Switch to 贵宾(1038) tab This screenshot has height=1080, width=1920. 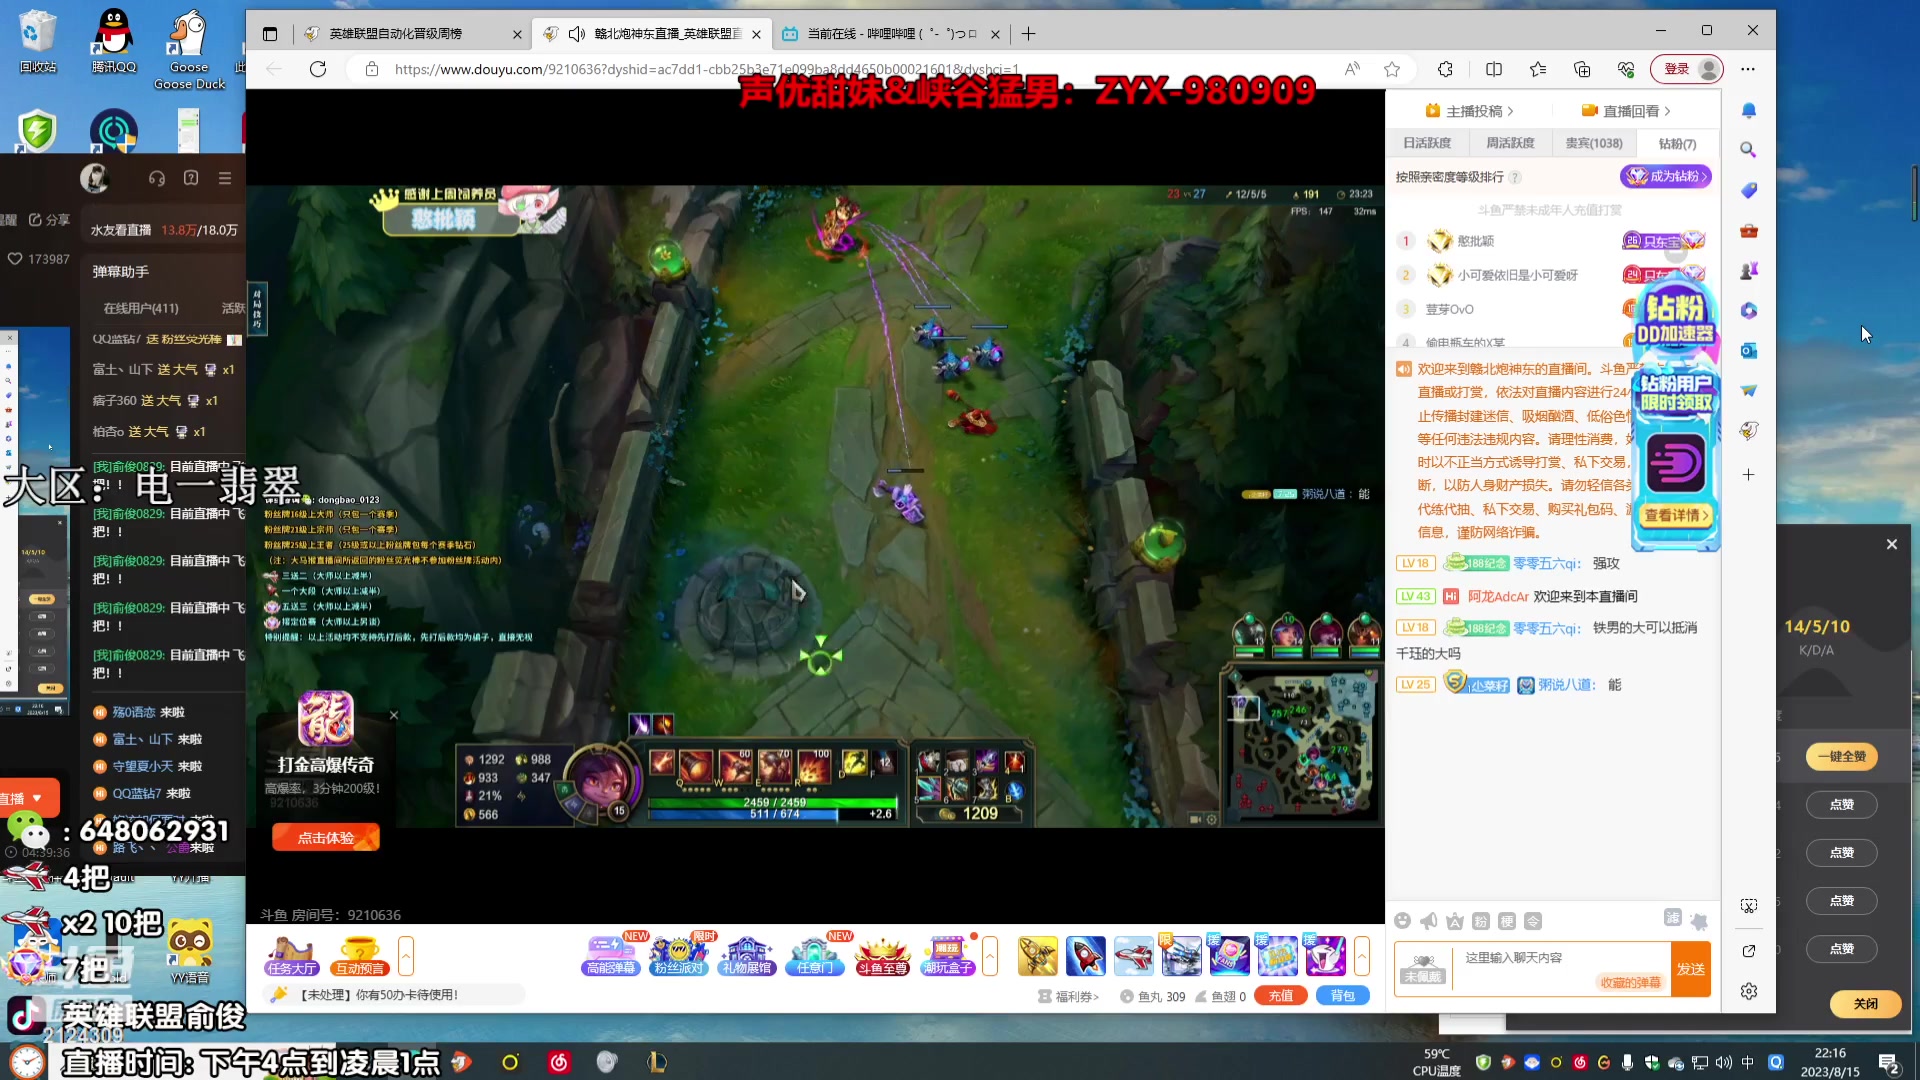1594,143
